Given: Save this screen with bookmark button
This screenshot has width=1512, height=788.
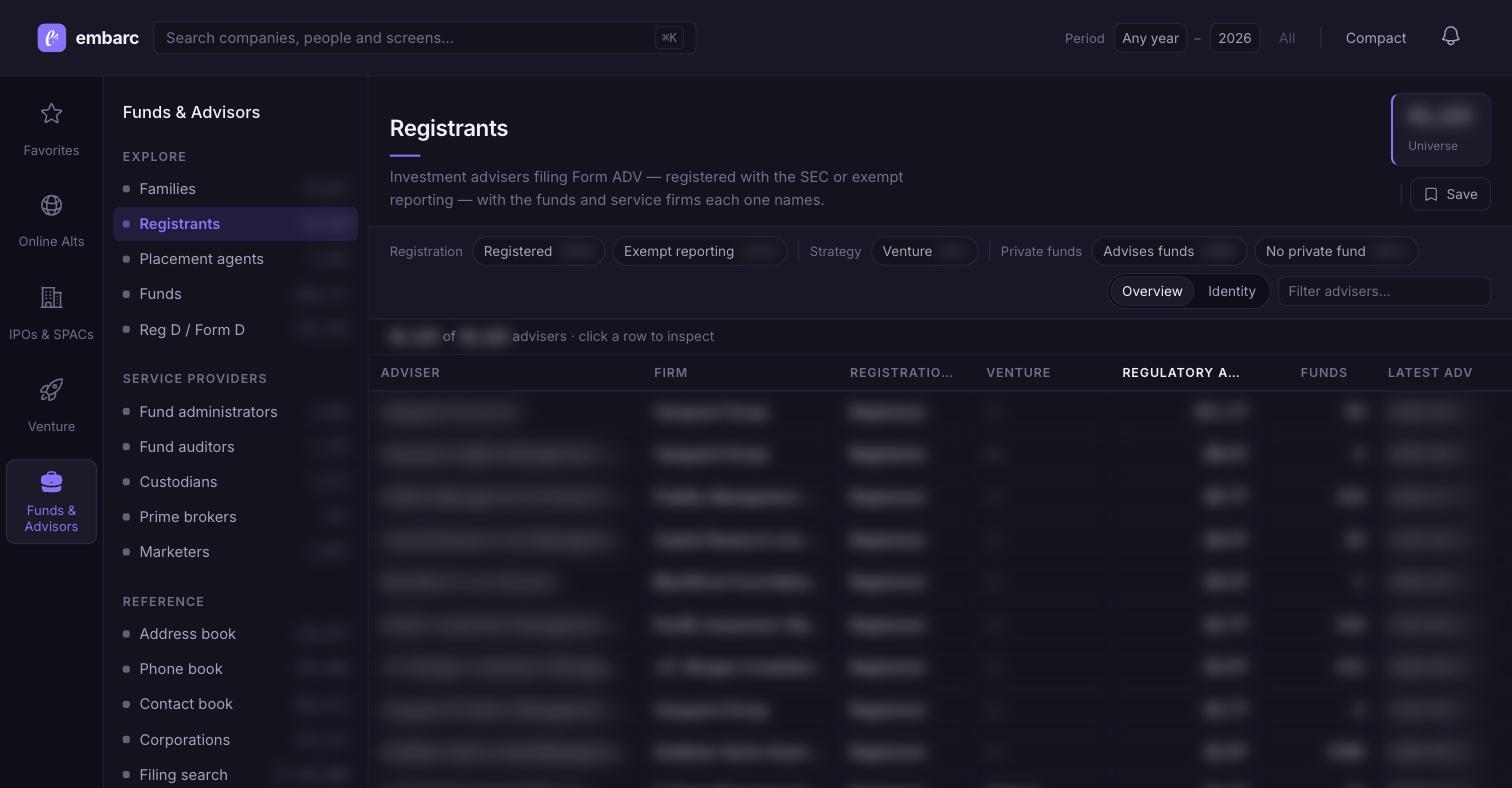Looking at the screenshot, I should [1450, 194].
